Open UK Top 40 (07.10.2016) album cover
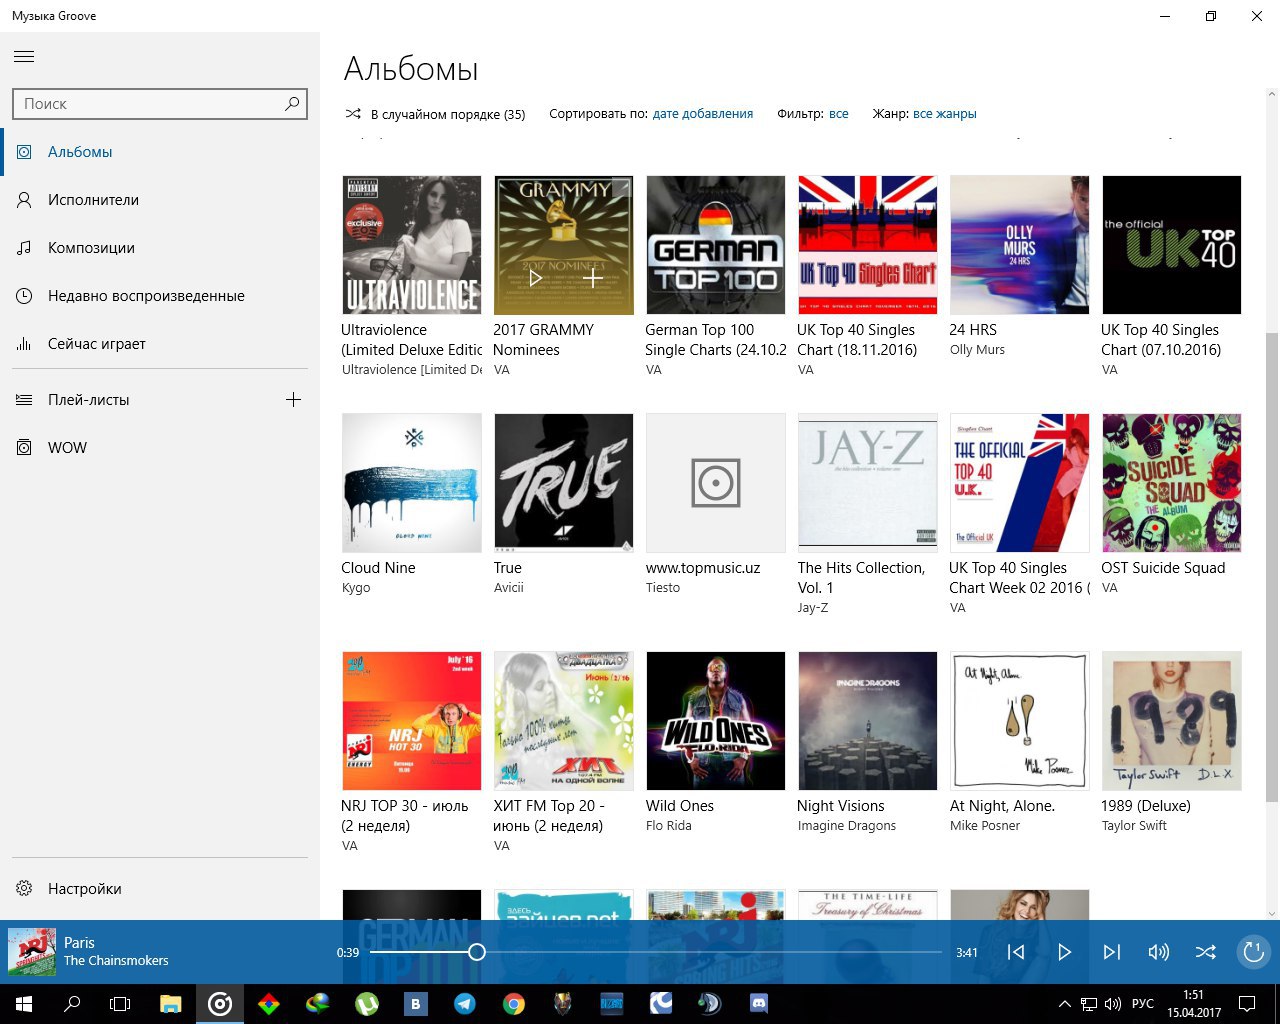 tap(1172, 245)
